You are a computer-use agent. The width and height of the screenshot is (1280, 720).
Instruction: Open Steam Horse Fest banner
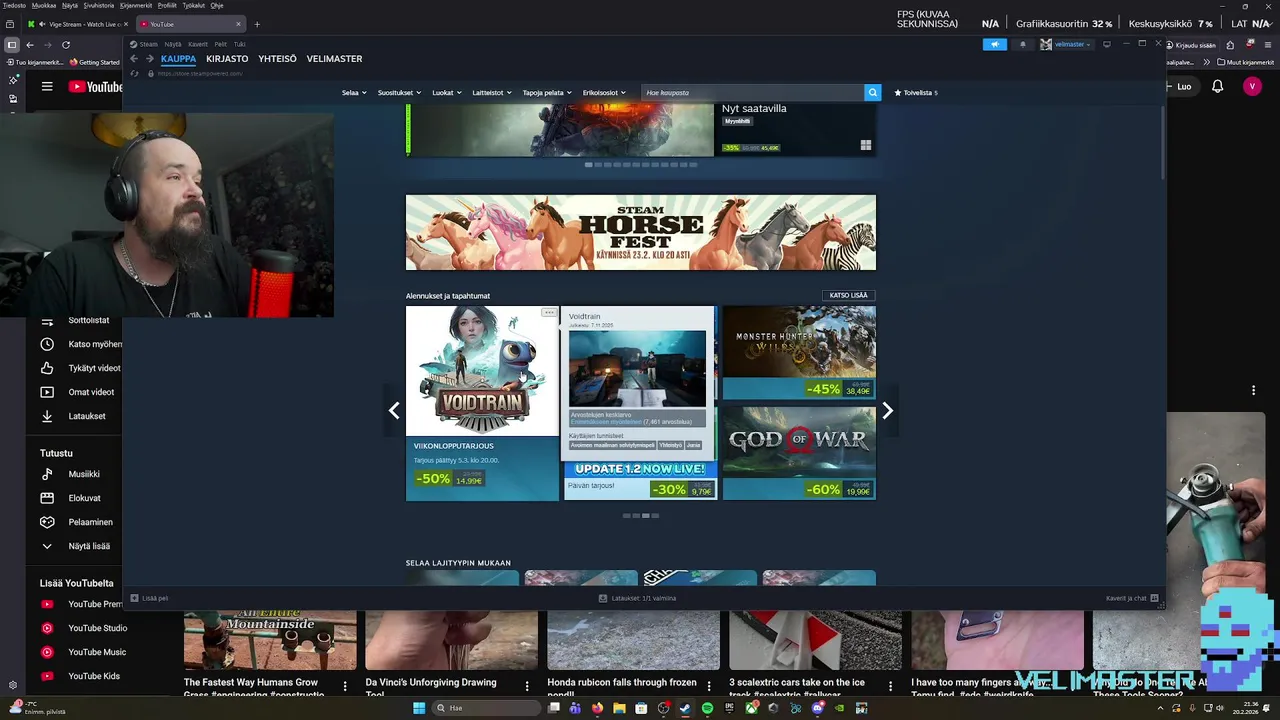pos(641,232)
